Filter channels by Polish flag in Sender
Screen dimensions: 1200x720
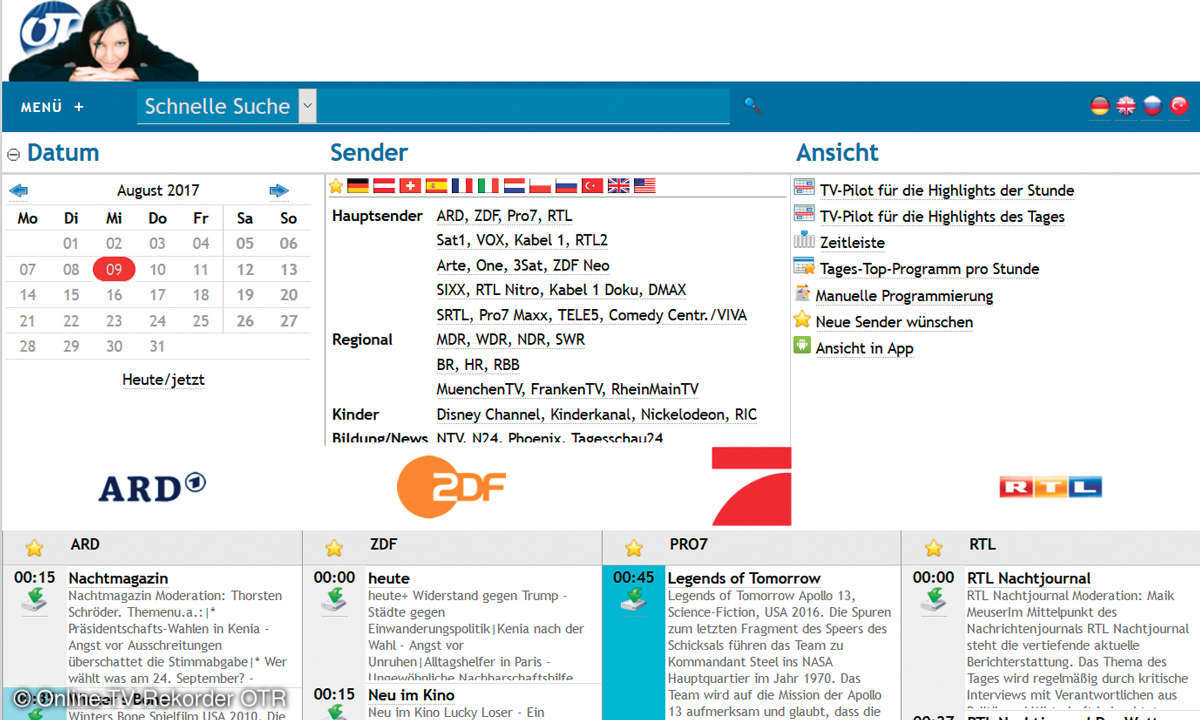point(540,186)
